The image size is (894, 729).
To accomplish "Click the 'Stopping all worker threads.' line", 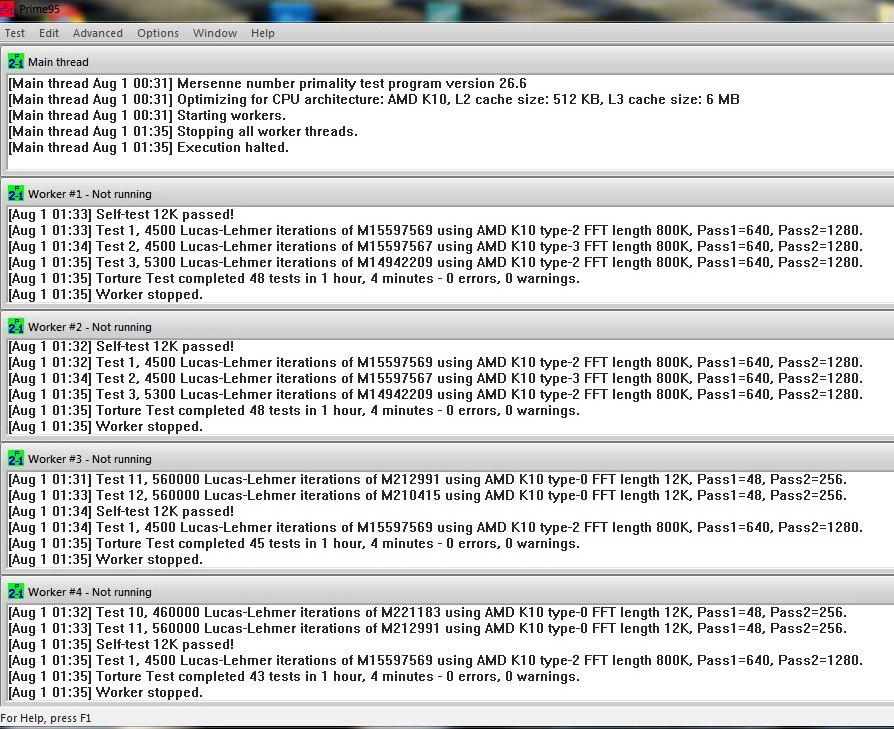I will (183, 132).
